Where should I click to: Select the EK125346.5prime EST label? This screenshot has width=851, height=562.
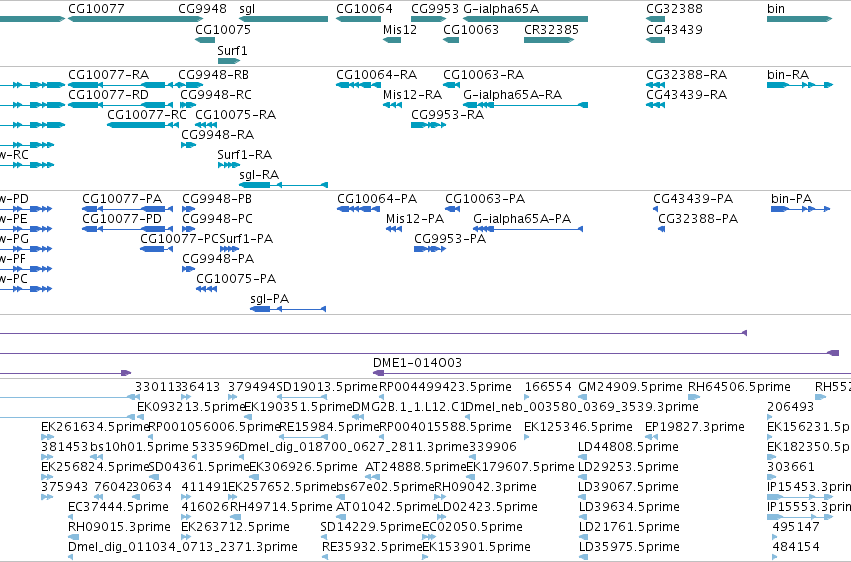click(578, 427)
